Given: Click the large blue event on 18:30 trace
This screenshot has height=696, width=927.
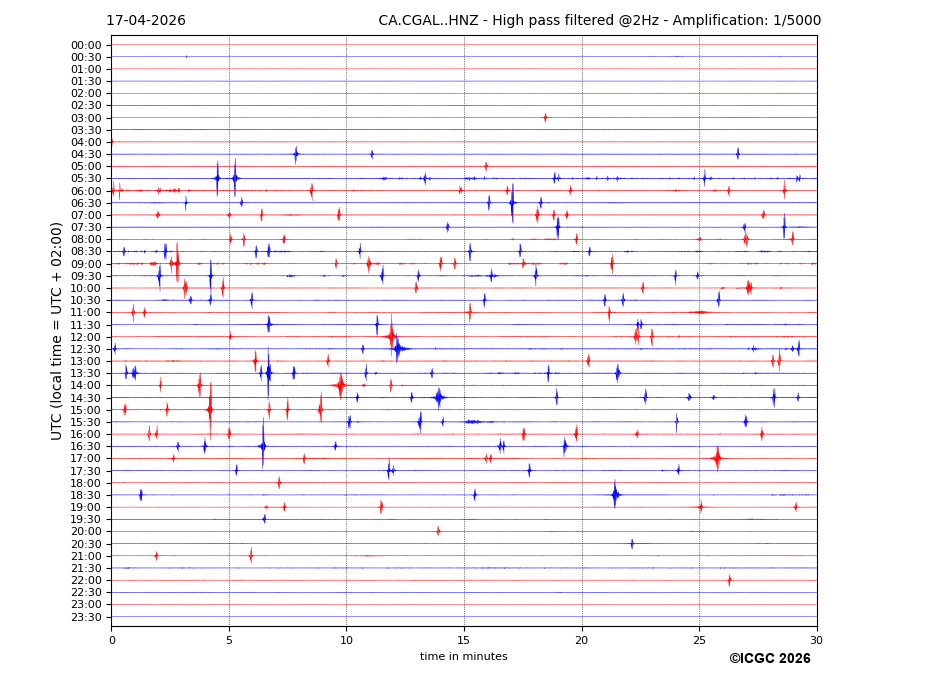Looking at the screenshot, I should pos(615,494).
